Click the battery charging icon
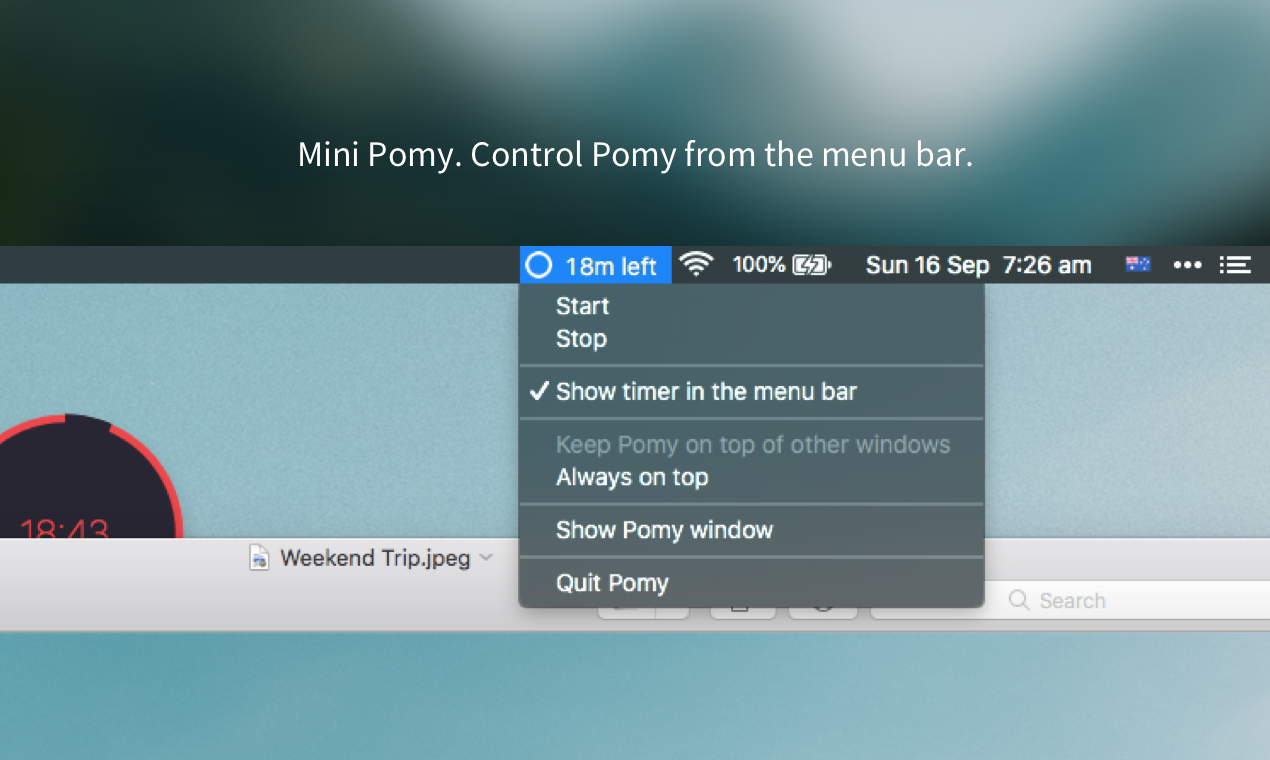The image size is (1270, 760). 812,265
